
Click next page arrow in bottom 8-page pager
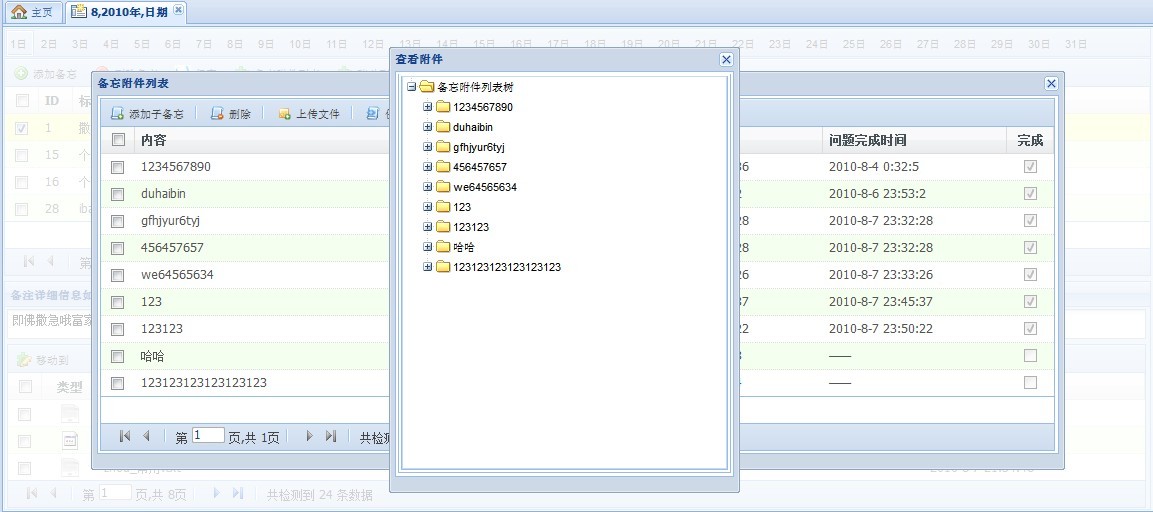pos(216,494)
